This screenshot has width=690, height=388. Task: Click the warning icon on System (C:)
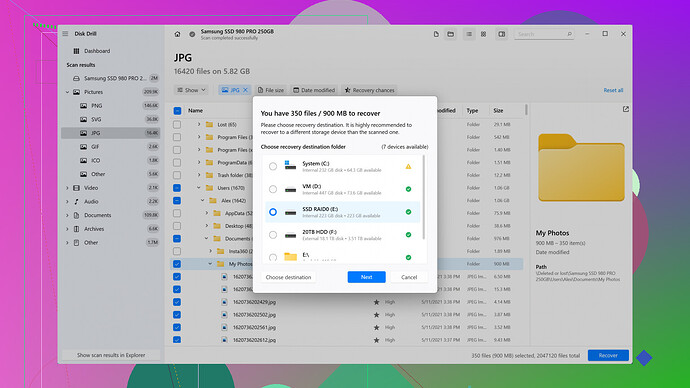click(x=408, y=166)
